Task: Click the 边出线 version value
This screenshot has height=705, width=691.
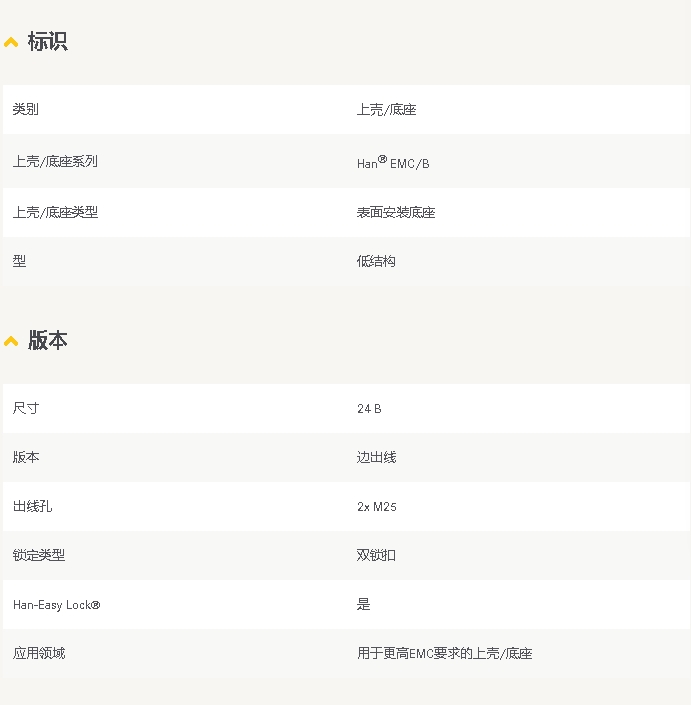Action: pyautogui.click(x=376, y=457)
